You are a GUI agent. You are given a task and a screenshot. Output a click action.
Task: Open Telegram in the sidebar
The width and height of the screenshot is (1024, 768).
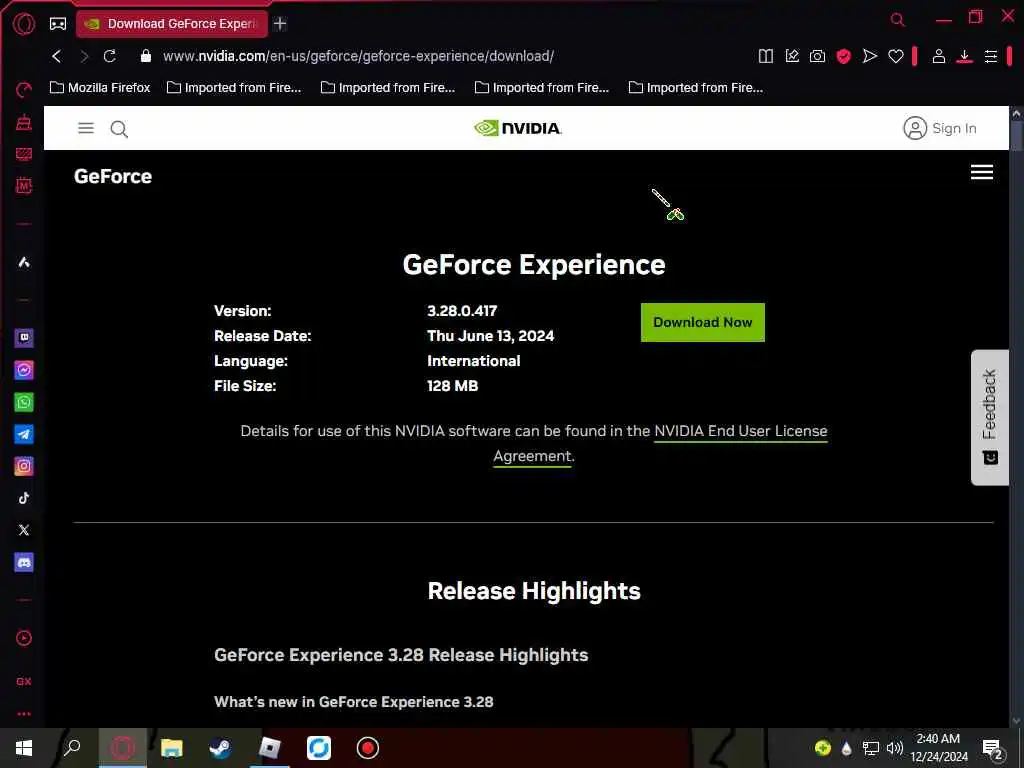click(x=24, y=434)
